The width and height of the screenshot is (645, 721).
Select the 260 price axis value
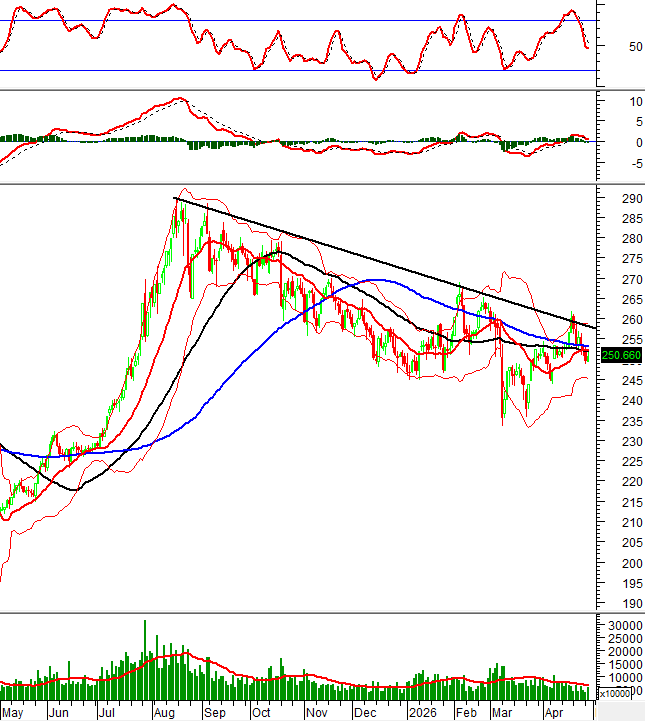click(x=632, y=320)
